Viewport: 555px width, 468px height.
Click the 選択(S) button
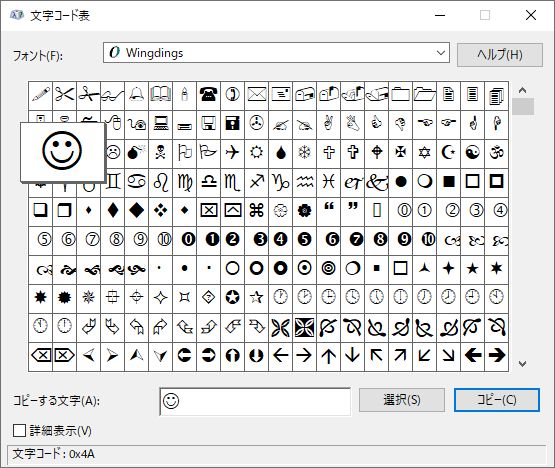click(x=402, y=400)
